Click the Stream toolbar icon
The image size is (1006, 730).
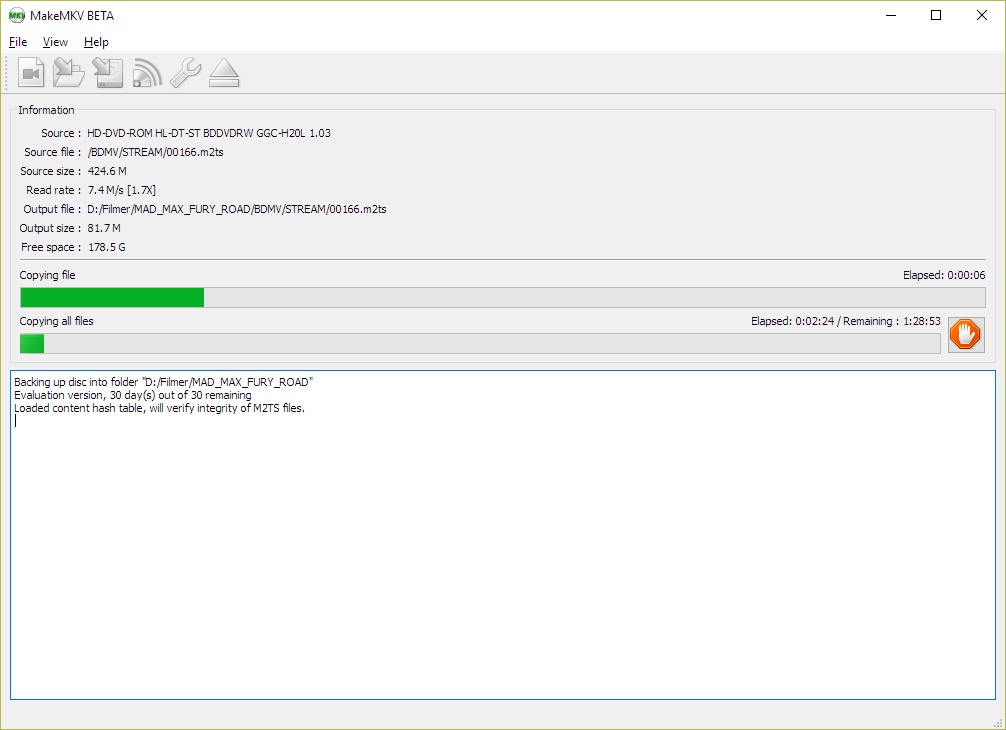[147, 72]
